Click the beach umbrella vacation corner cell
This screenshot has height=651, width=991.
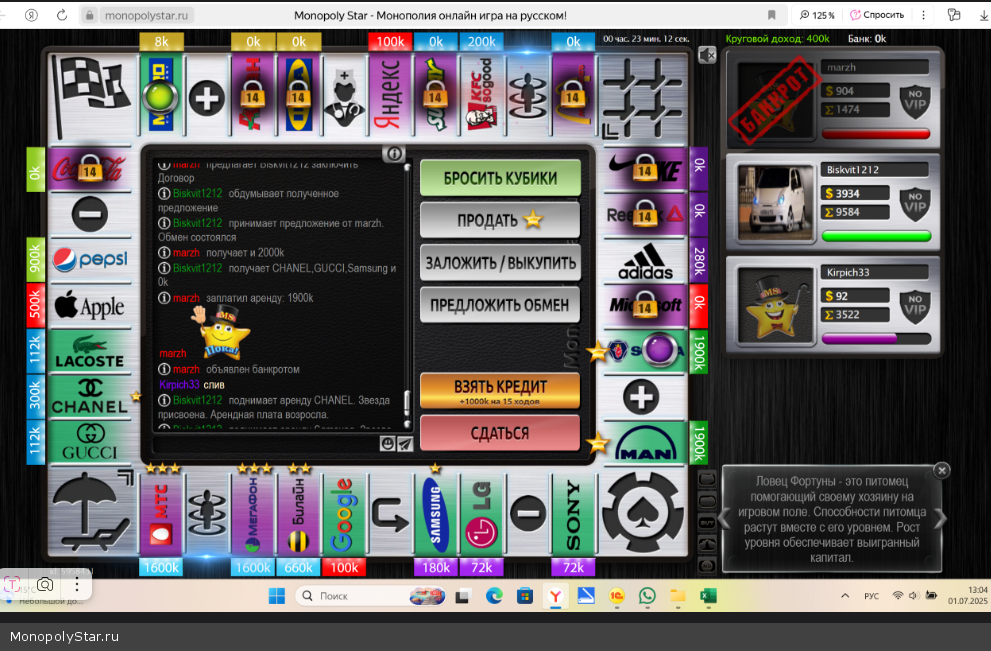[x=92, y=513]
